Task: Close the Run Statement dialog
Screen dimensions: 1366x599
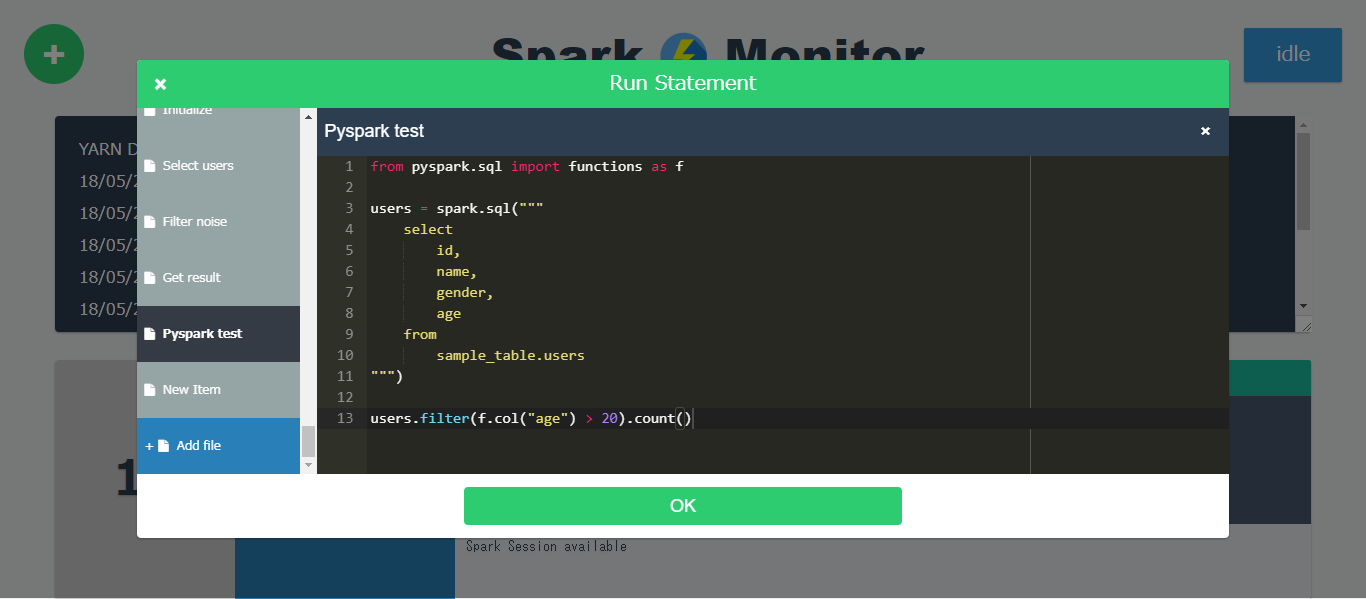Action: (x=161, y=84)
